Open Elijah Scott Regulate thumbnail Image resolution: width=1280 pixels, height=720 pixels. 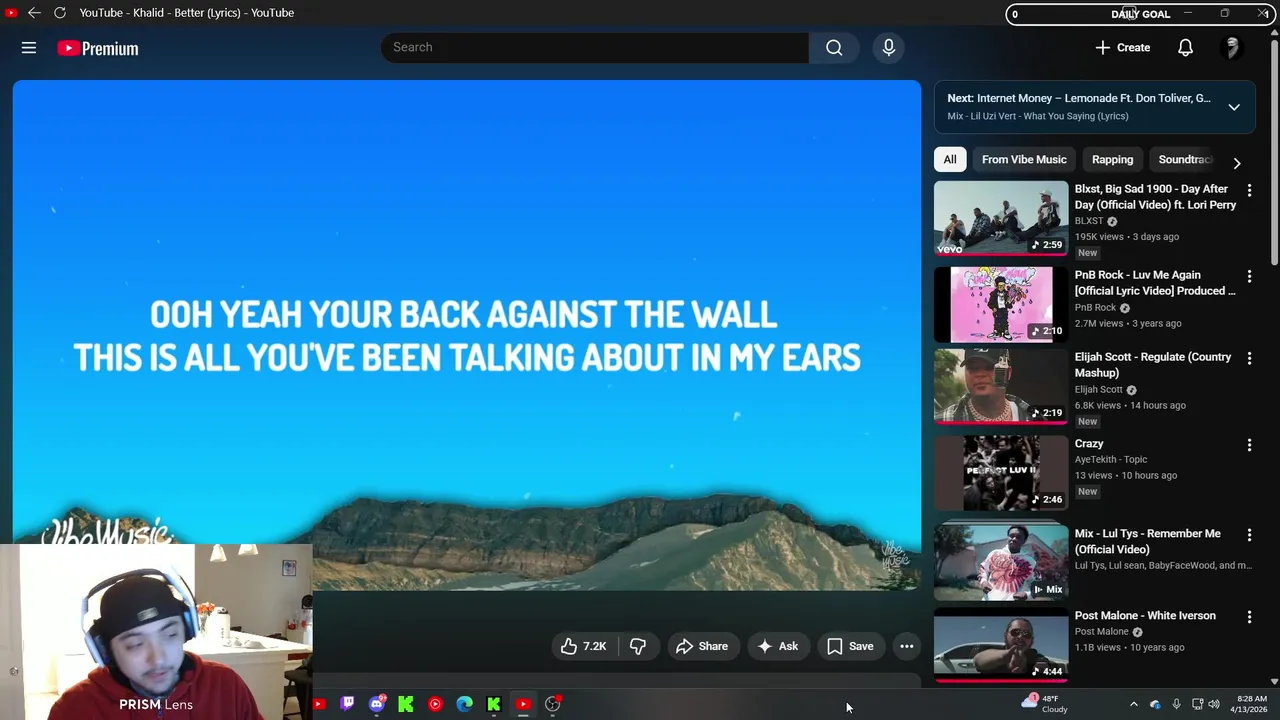tap(1001, 387)
